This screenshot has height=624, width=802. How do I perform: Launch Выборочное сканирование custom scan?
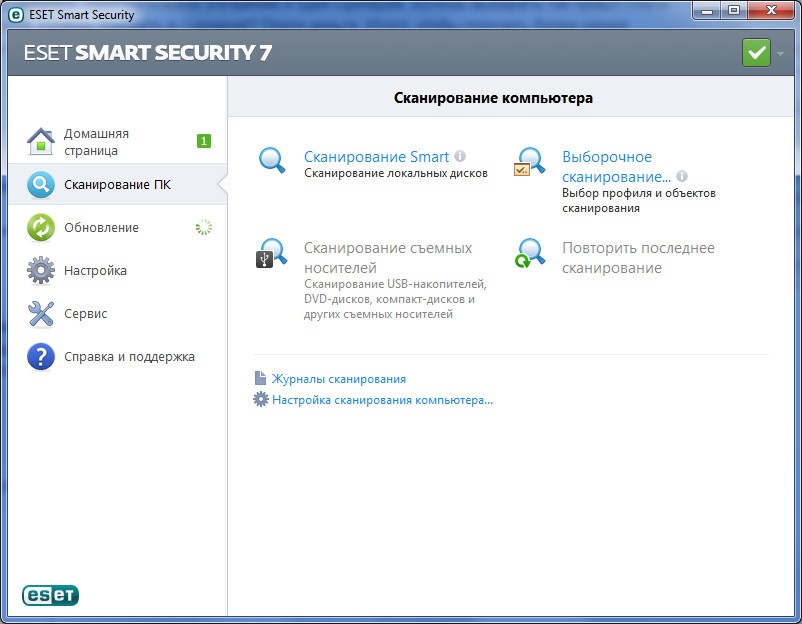tap(607, 157)
